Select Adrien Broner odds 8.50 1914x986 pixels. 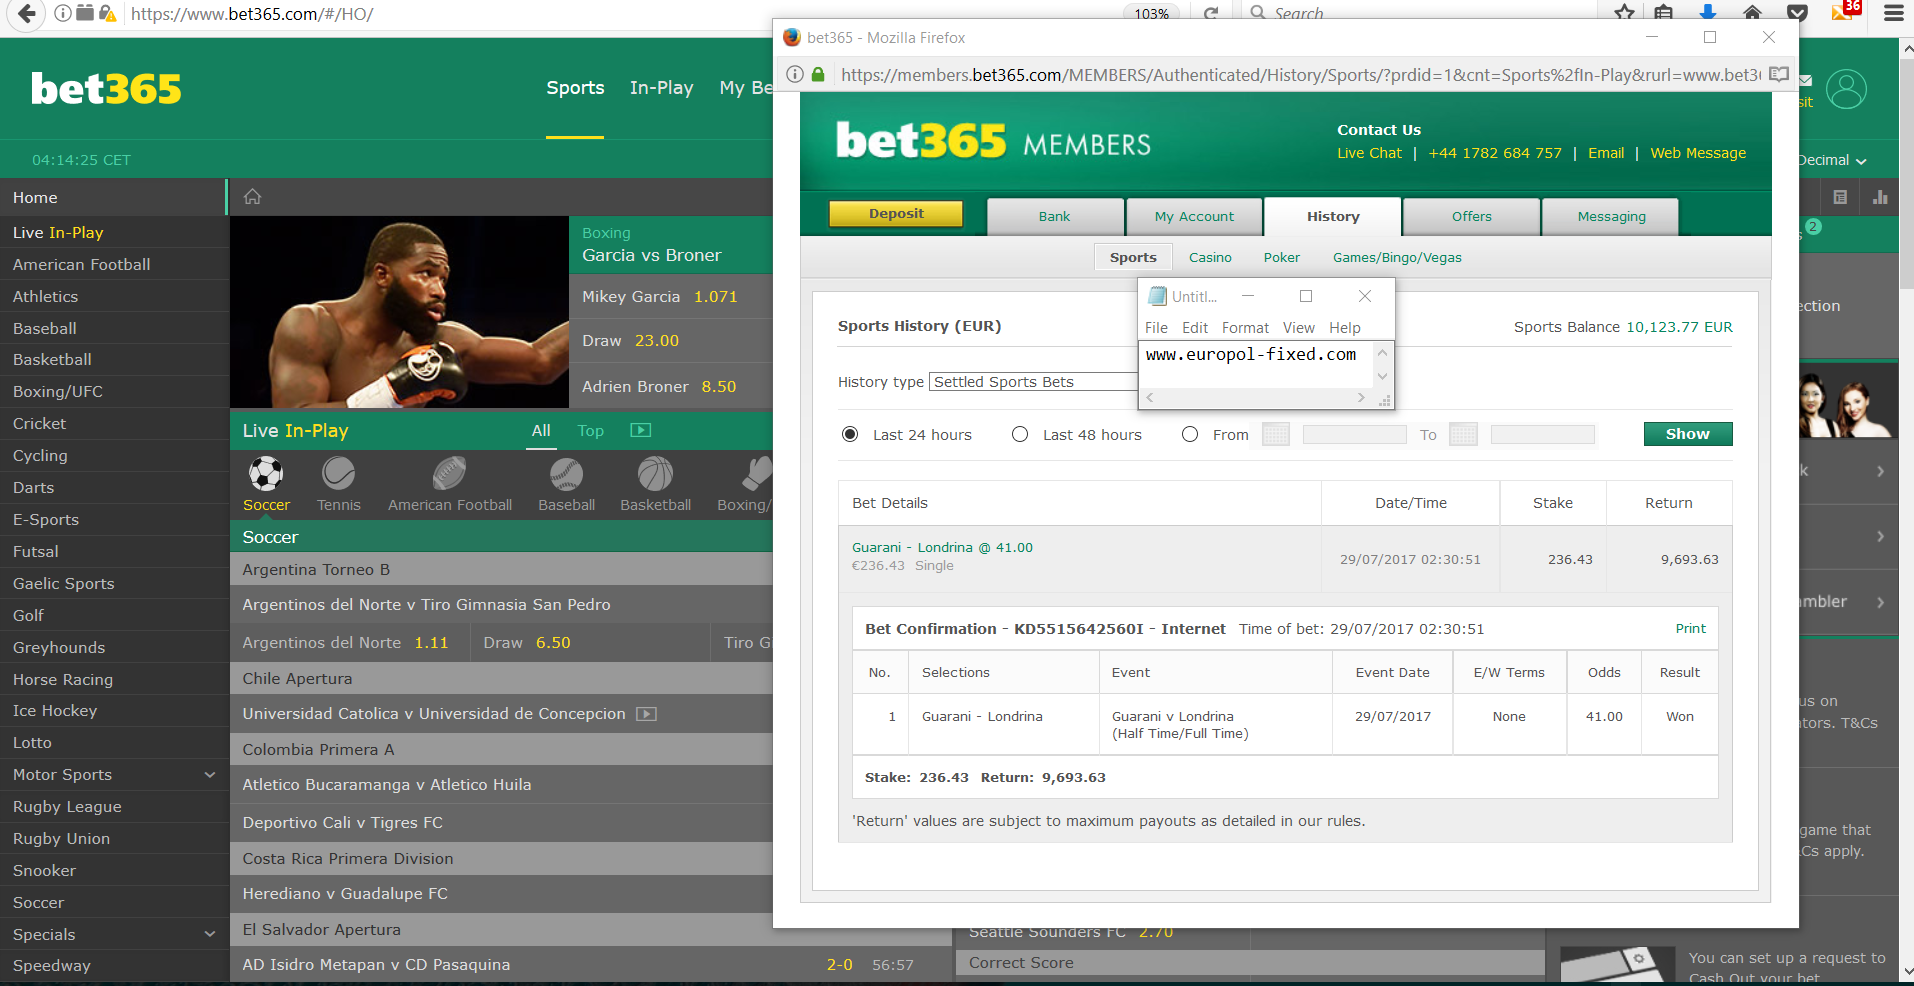click(718, 387)
